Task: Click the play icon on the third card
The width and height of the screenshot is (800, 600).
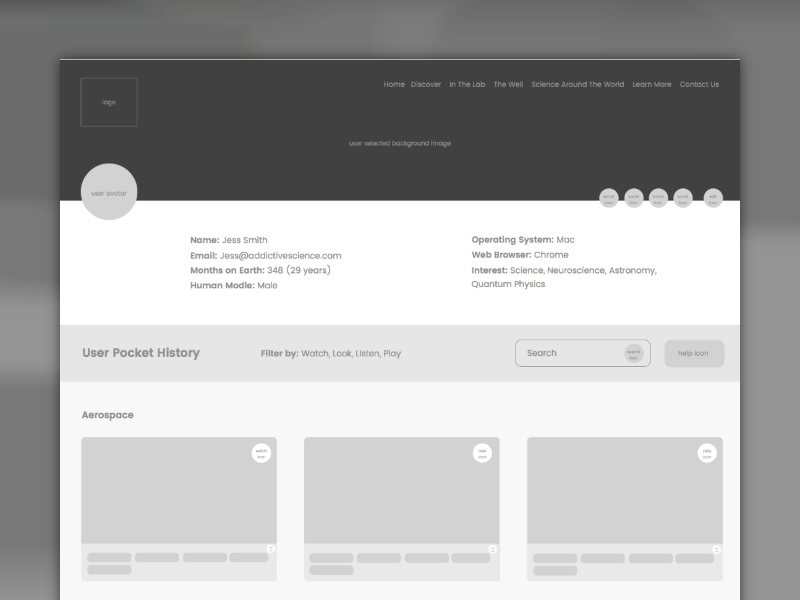Action: pyautogui.click(x=707, y=453)
